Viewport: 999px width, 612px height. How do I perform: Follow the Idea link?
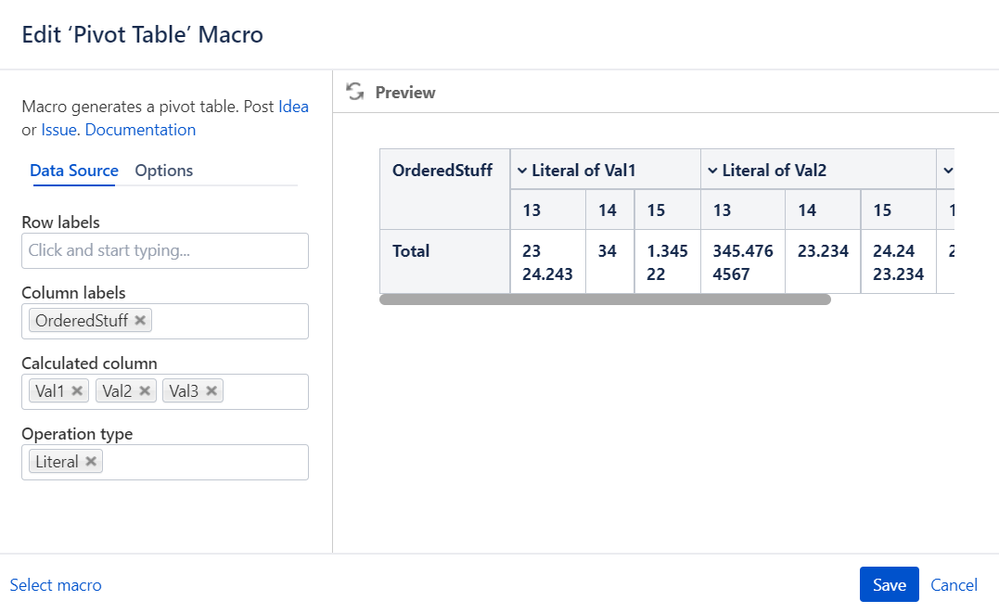[293, 106]
